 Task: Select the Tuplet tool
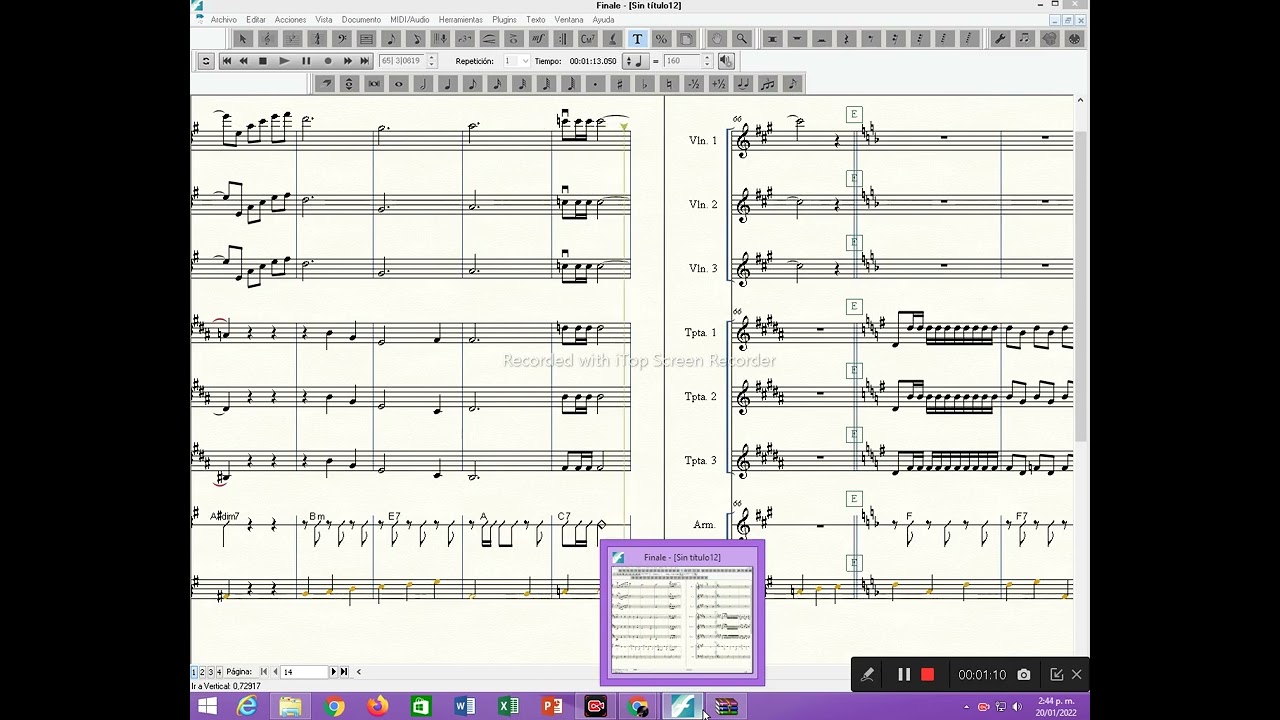[465, 39]
